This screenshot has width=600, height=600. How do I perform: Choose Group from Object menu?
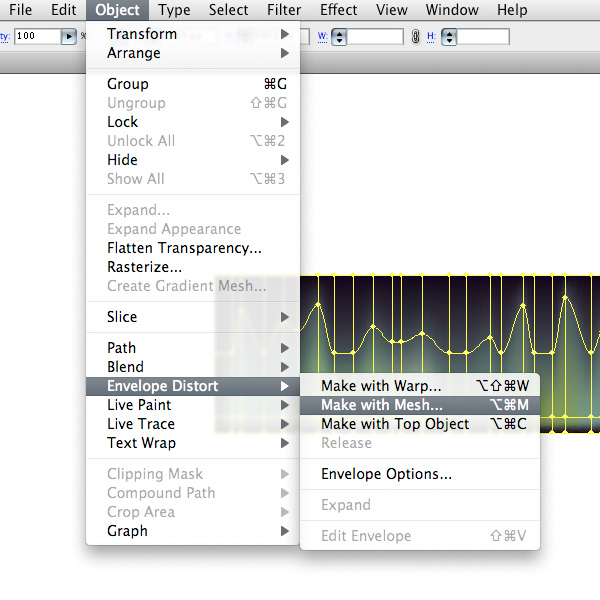[193, 84]
